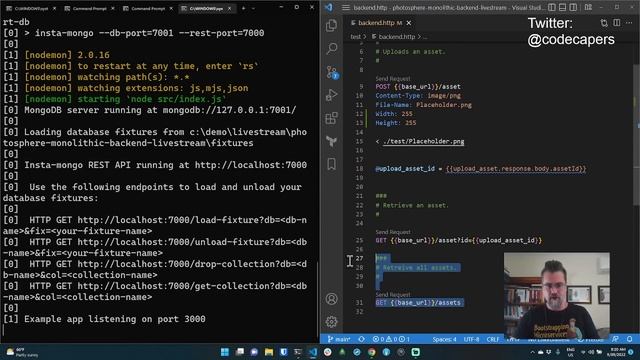Image resolution: width=640 pixels, height=360 pixels.
Task: Show hidden system tray icons chevron
Action: click(532, 352)
